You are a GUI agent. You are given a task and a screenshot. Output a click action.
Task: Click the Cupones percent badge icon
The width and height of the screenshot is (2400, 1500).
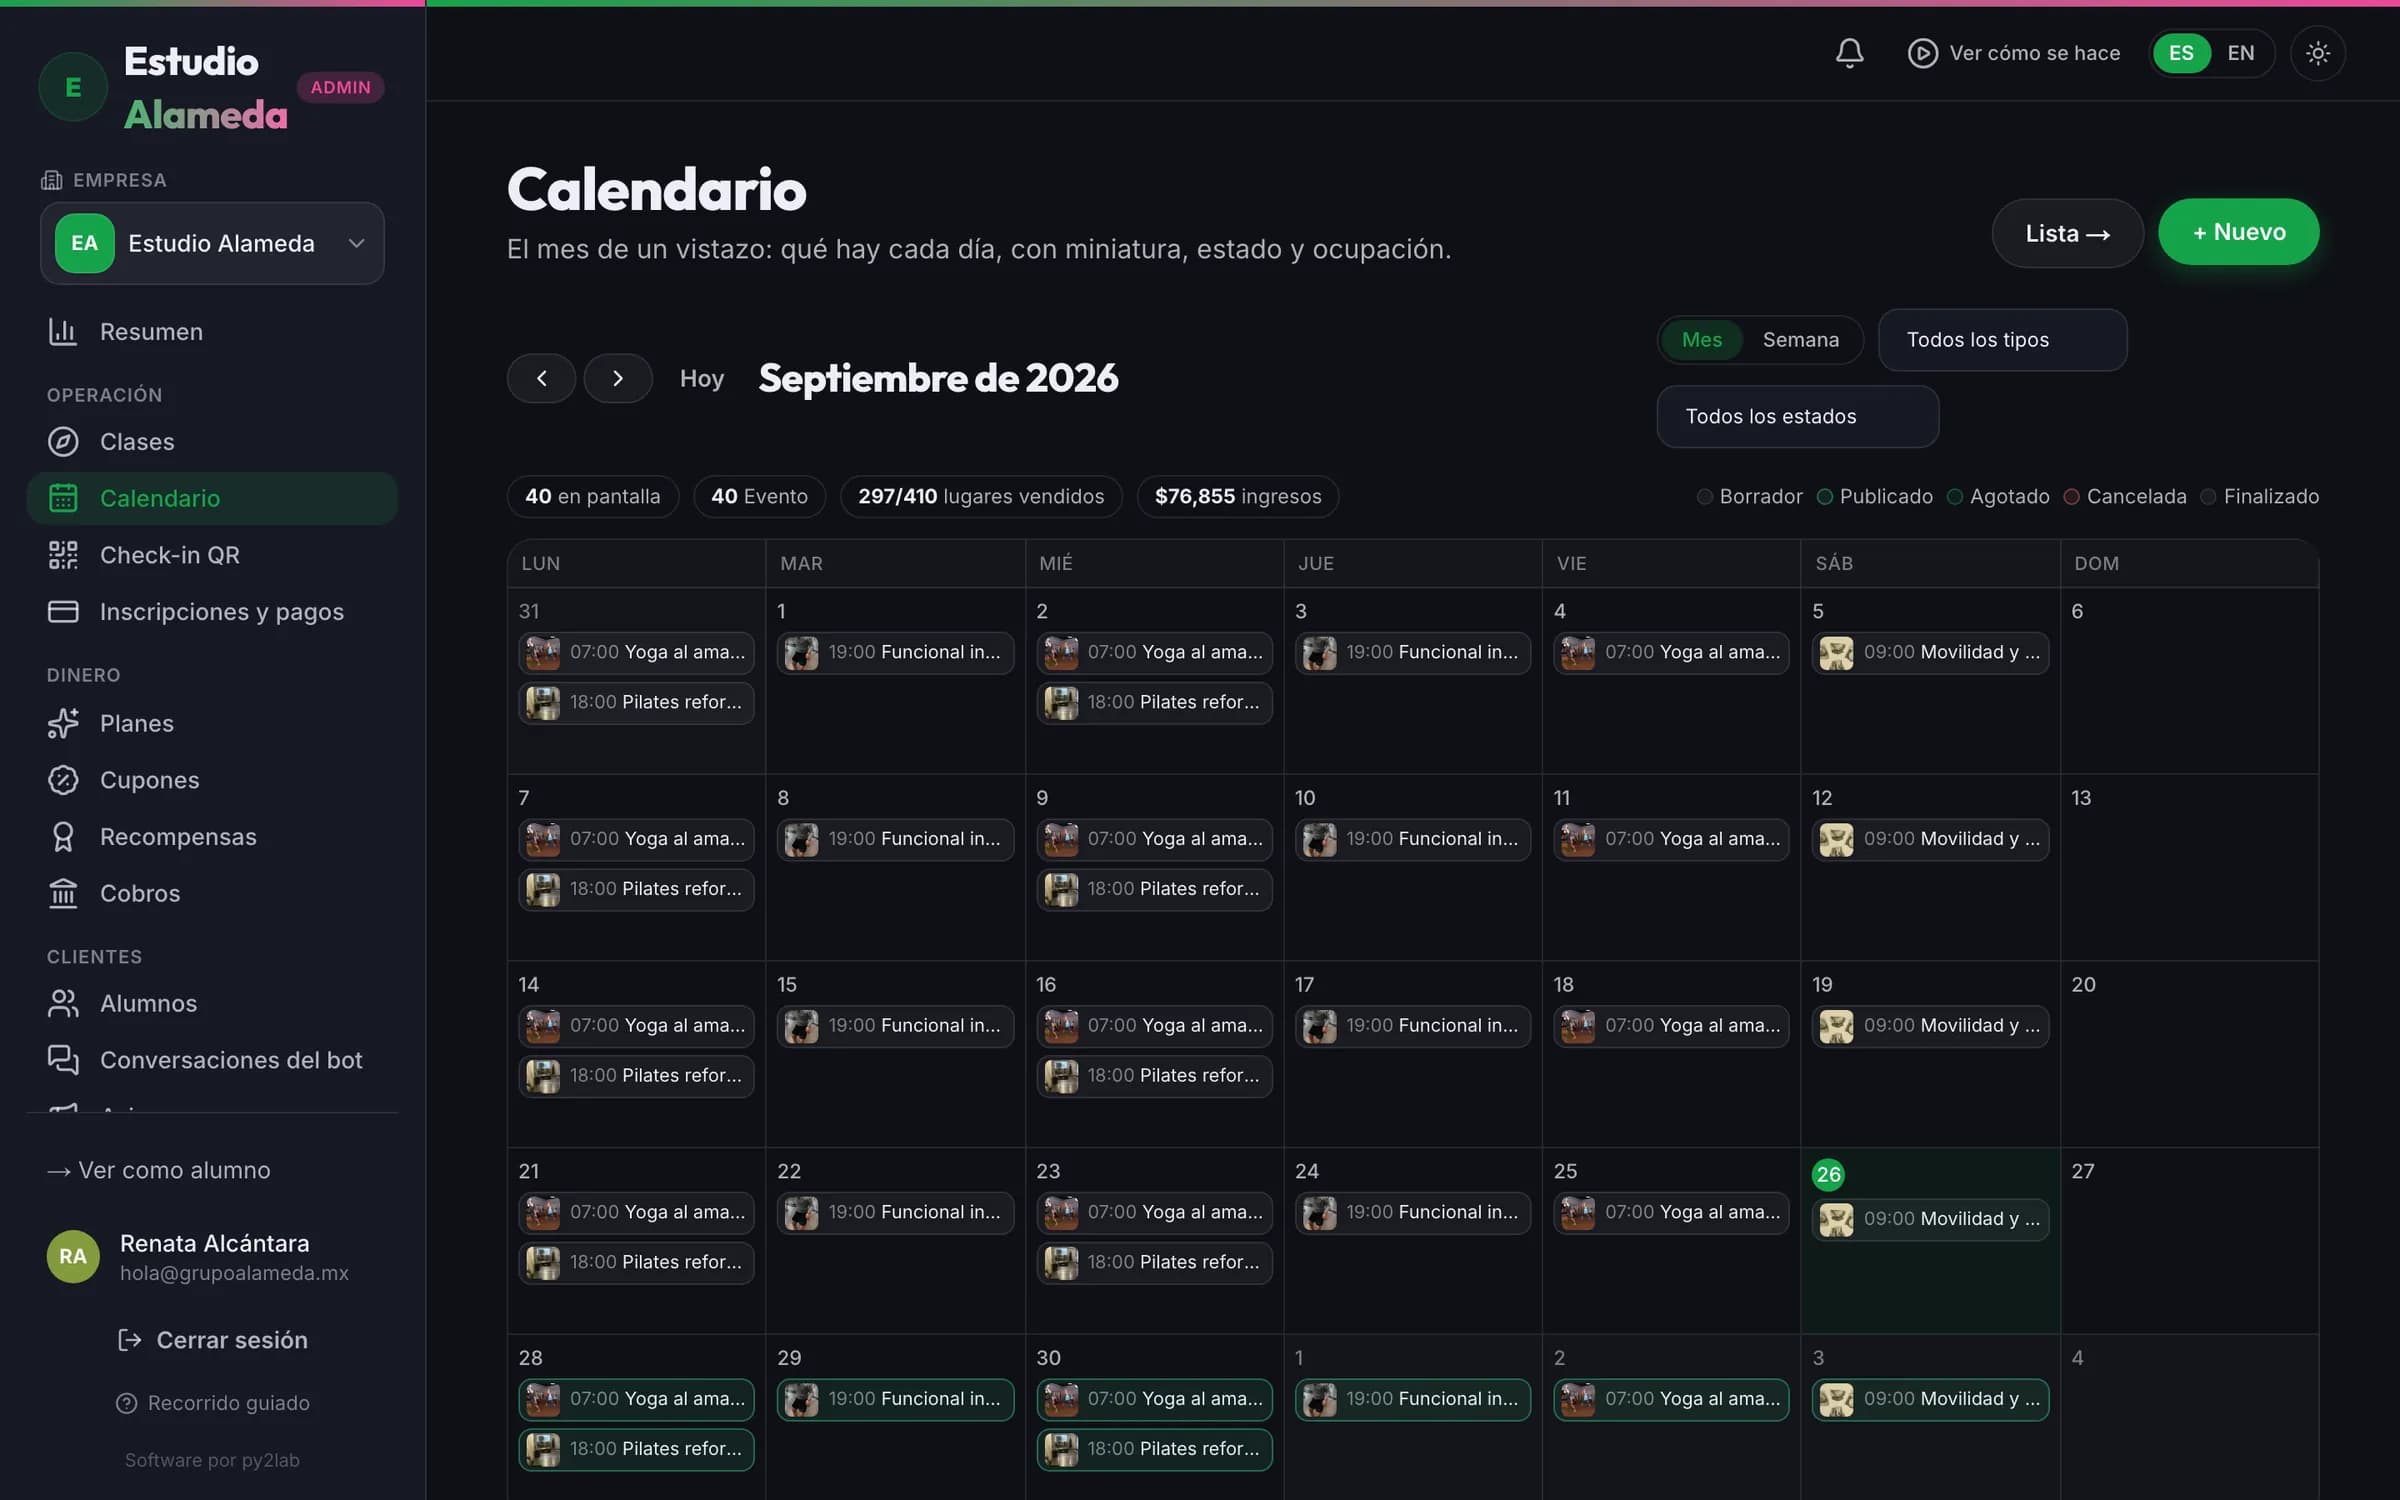[x=63, y=780]
